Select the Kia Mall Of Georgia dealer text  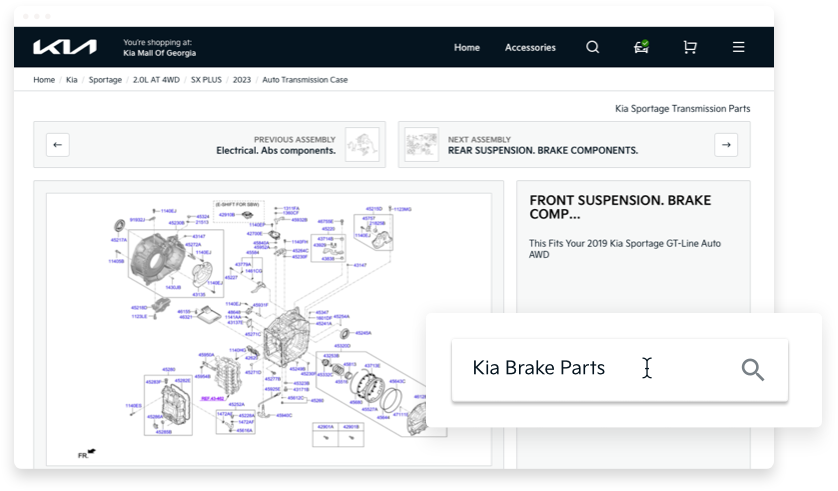click(x=159, y=53)
